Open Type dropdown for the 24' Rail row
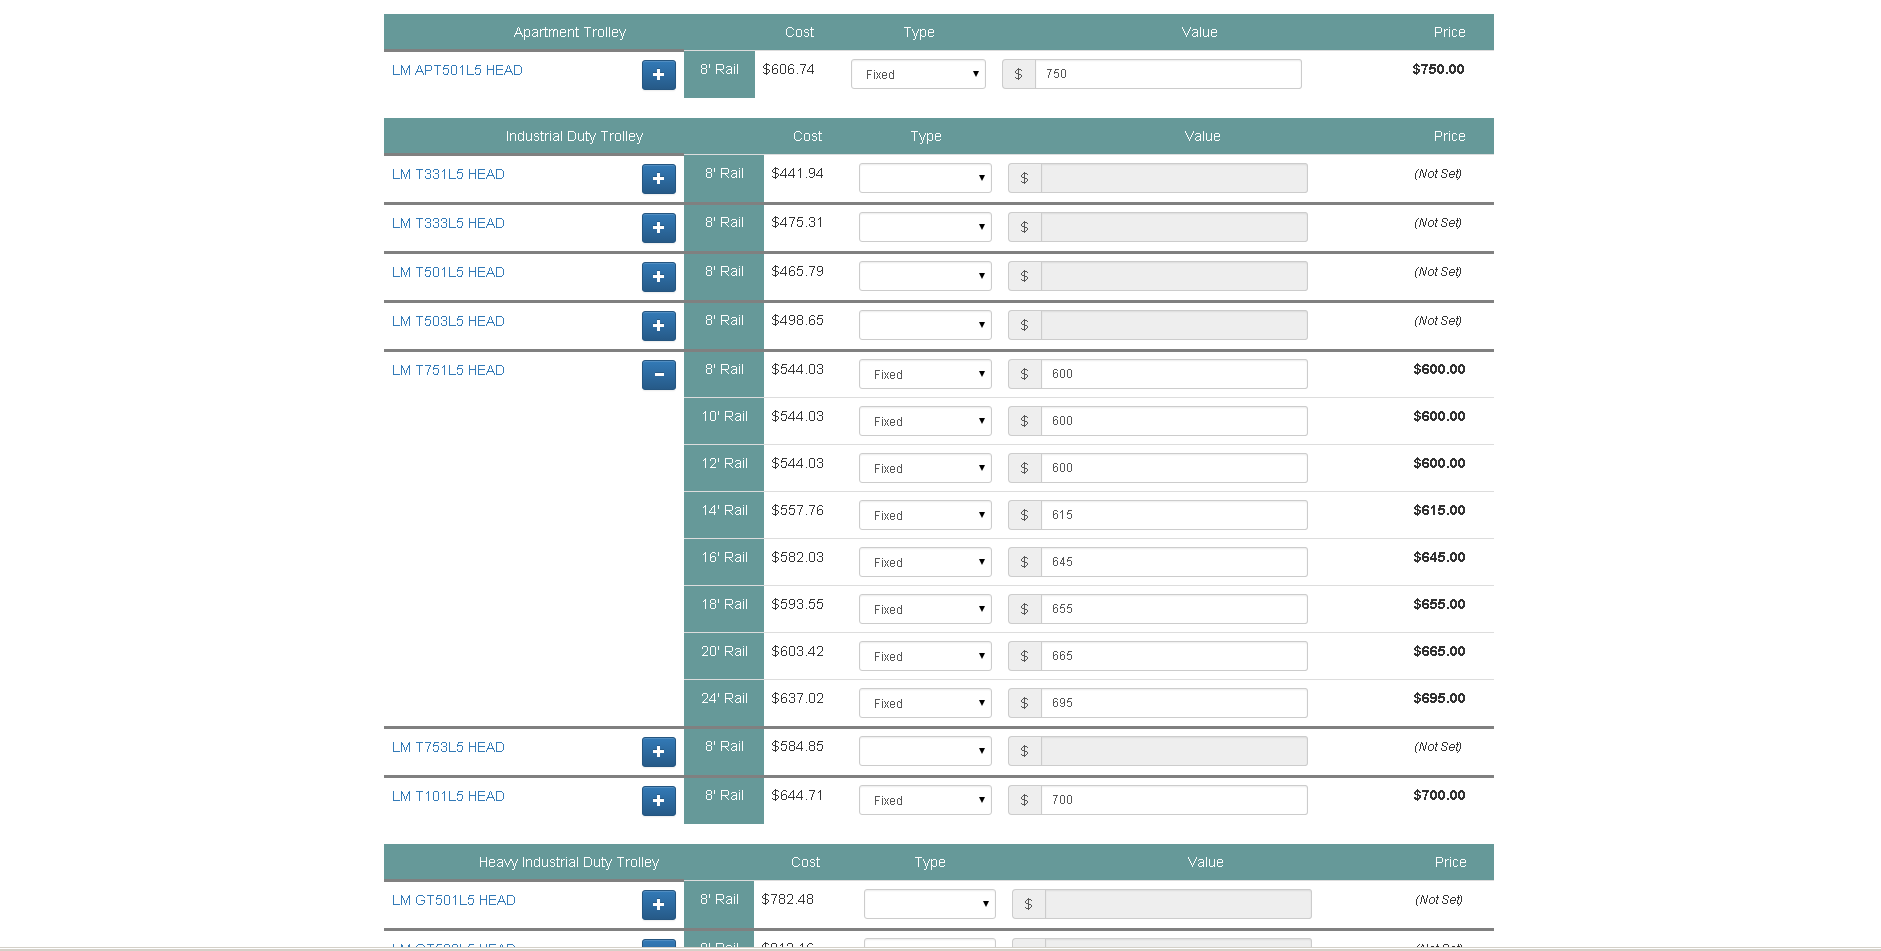 click(925, 703)
